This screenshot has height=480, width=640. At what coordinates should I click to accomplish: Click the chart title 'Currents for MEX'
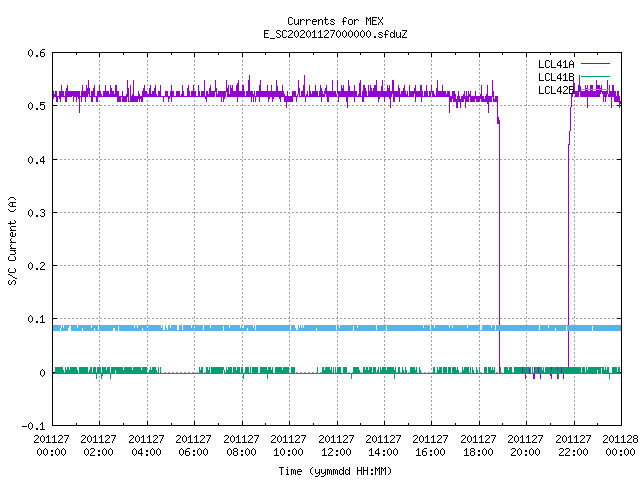335,21
